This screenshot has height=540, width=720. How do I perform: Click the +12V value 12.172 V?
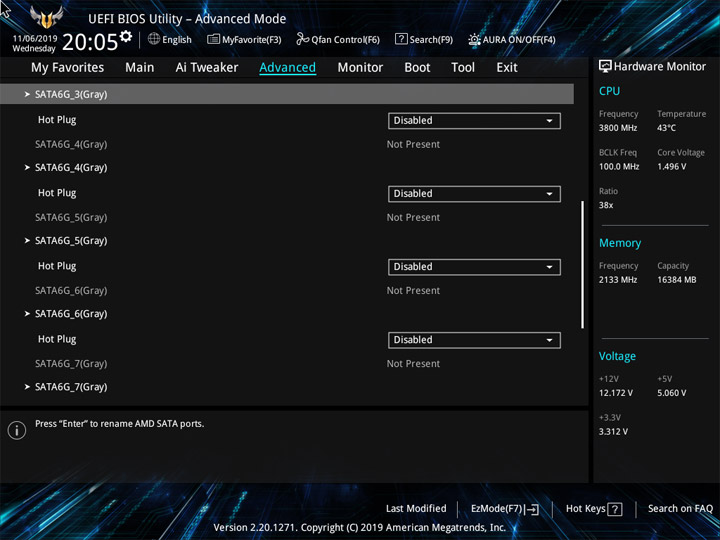(615, 393)
